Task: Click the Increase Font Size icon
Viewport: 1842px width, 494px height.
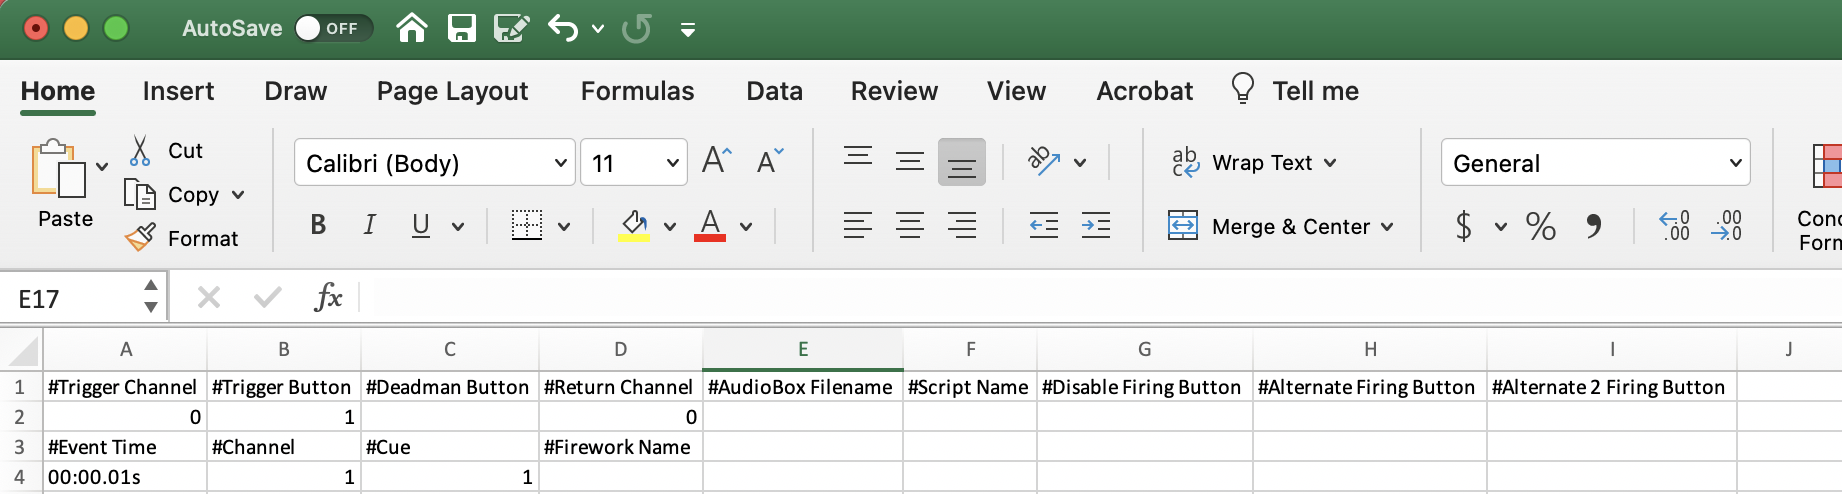Action: point(716,161)
